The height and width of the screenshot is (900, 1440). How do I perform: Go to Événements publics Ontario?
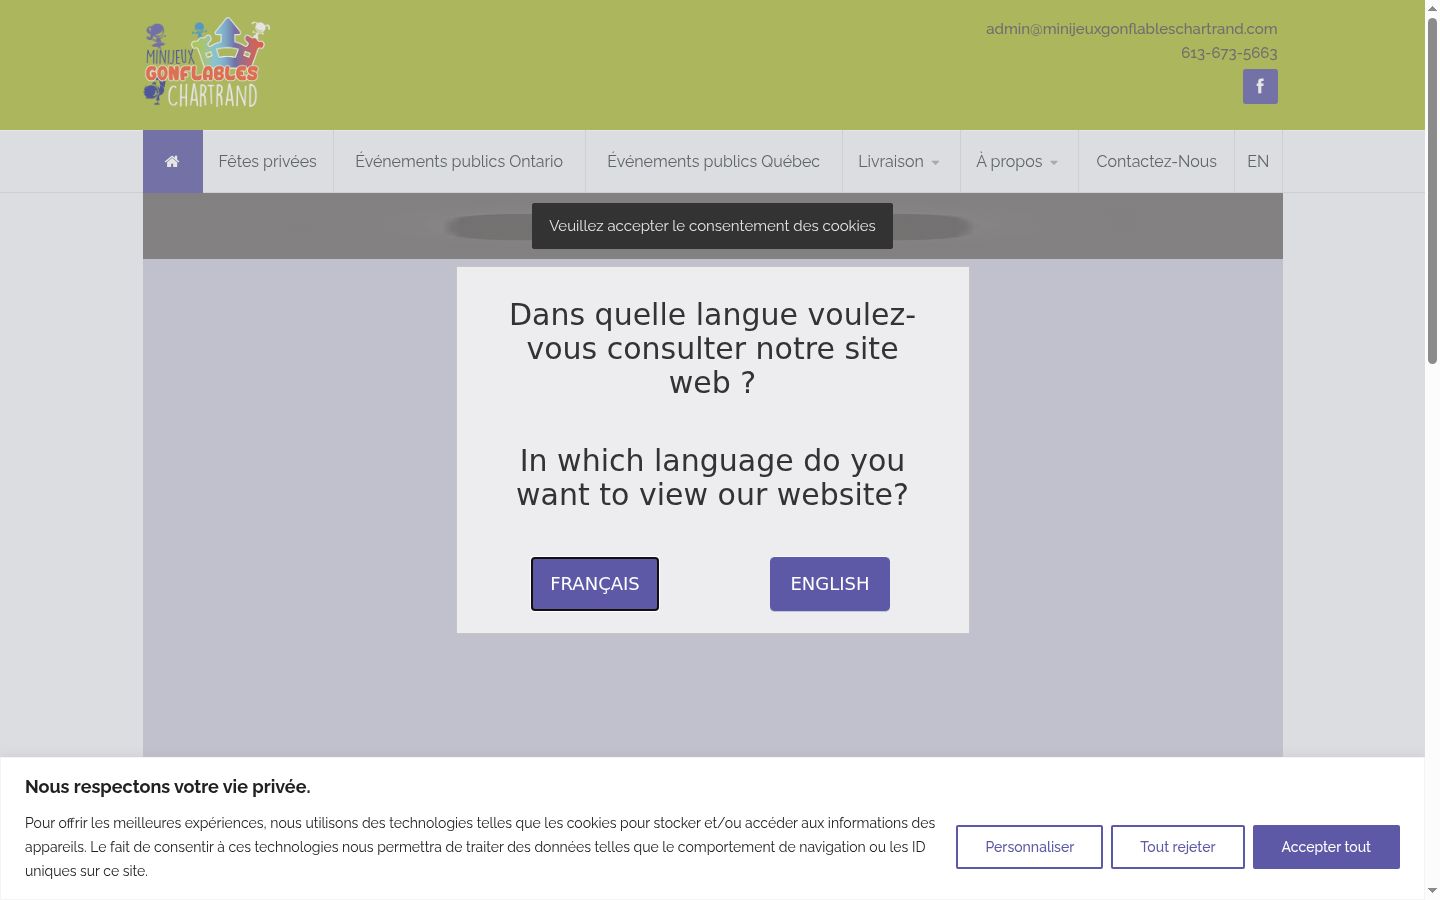click(459, 161)
